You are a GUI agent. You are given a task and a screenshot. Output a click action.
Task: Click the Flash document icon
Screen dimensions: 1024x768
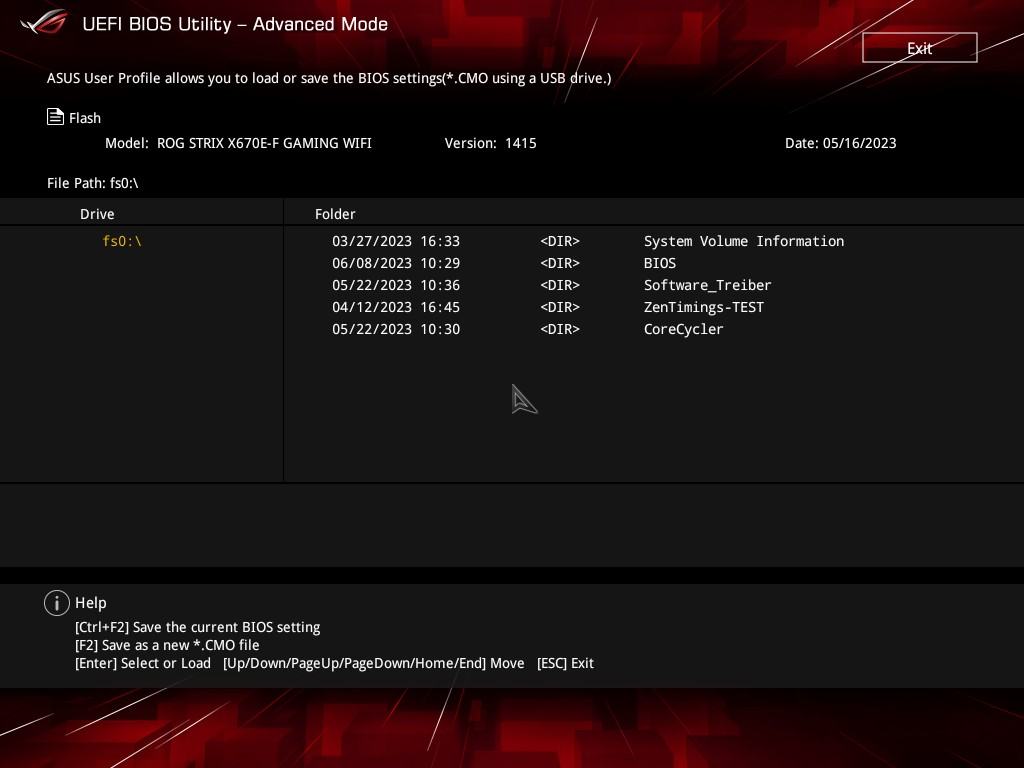click(55, 117)
